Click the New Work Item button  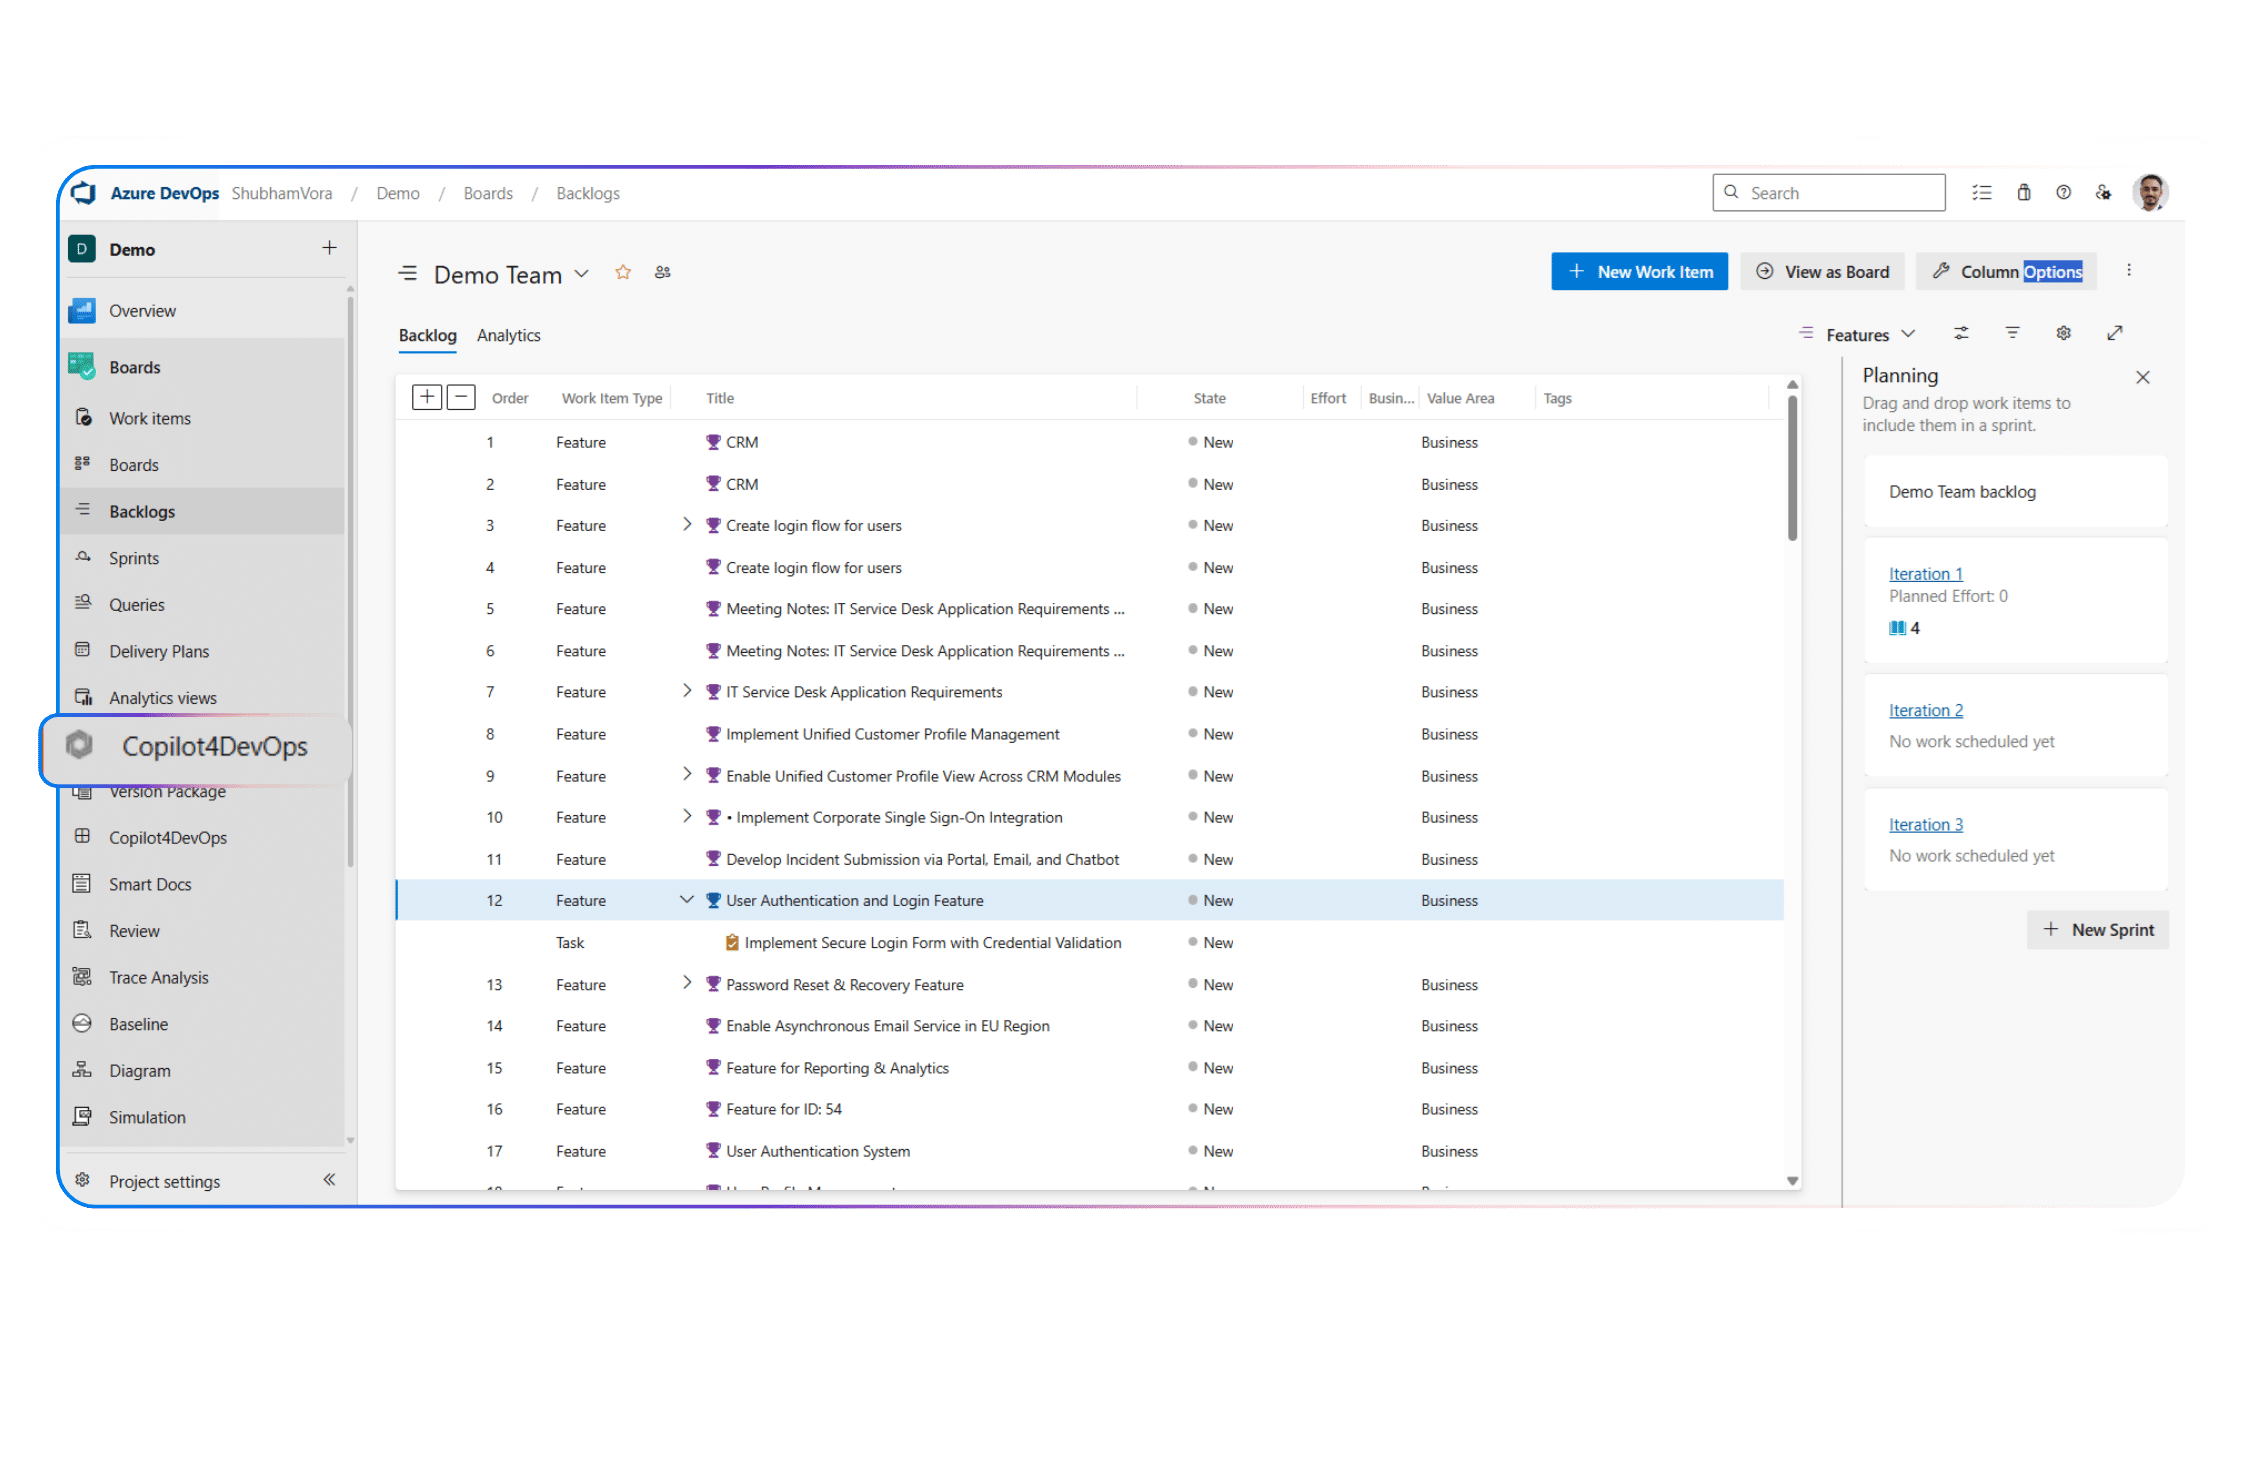[x=1639, y=272]
